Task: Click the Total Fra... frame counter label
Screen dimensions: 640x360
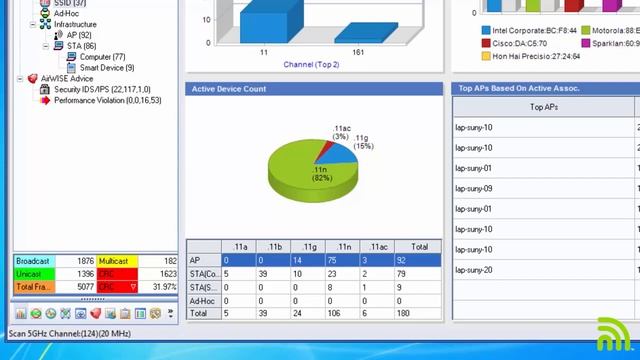Action: tap(34, 287)
